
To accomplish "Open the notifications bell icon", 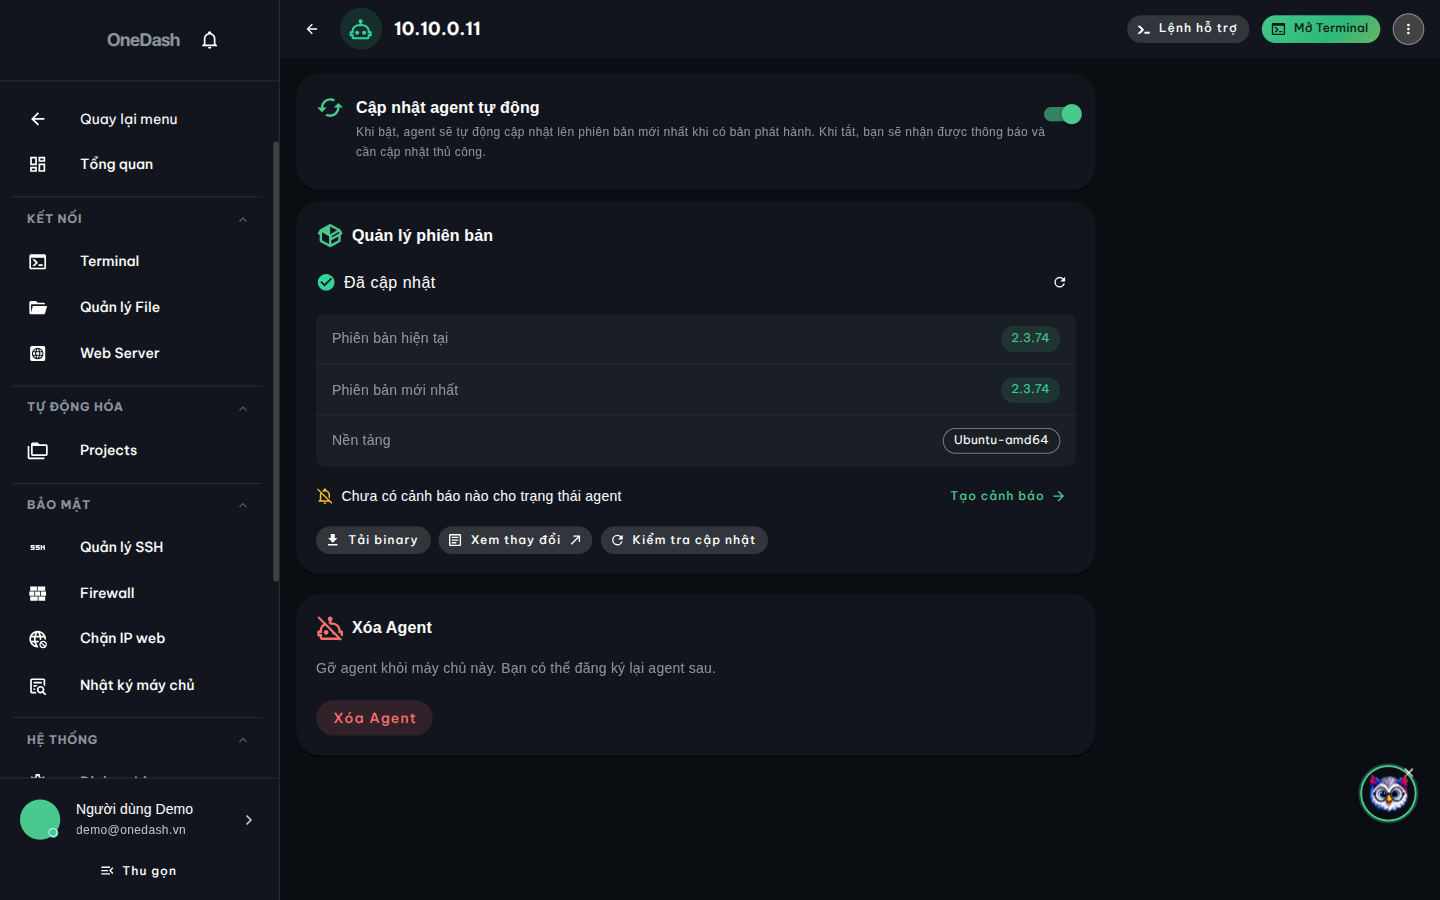I will [209, 40].
